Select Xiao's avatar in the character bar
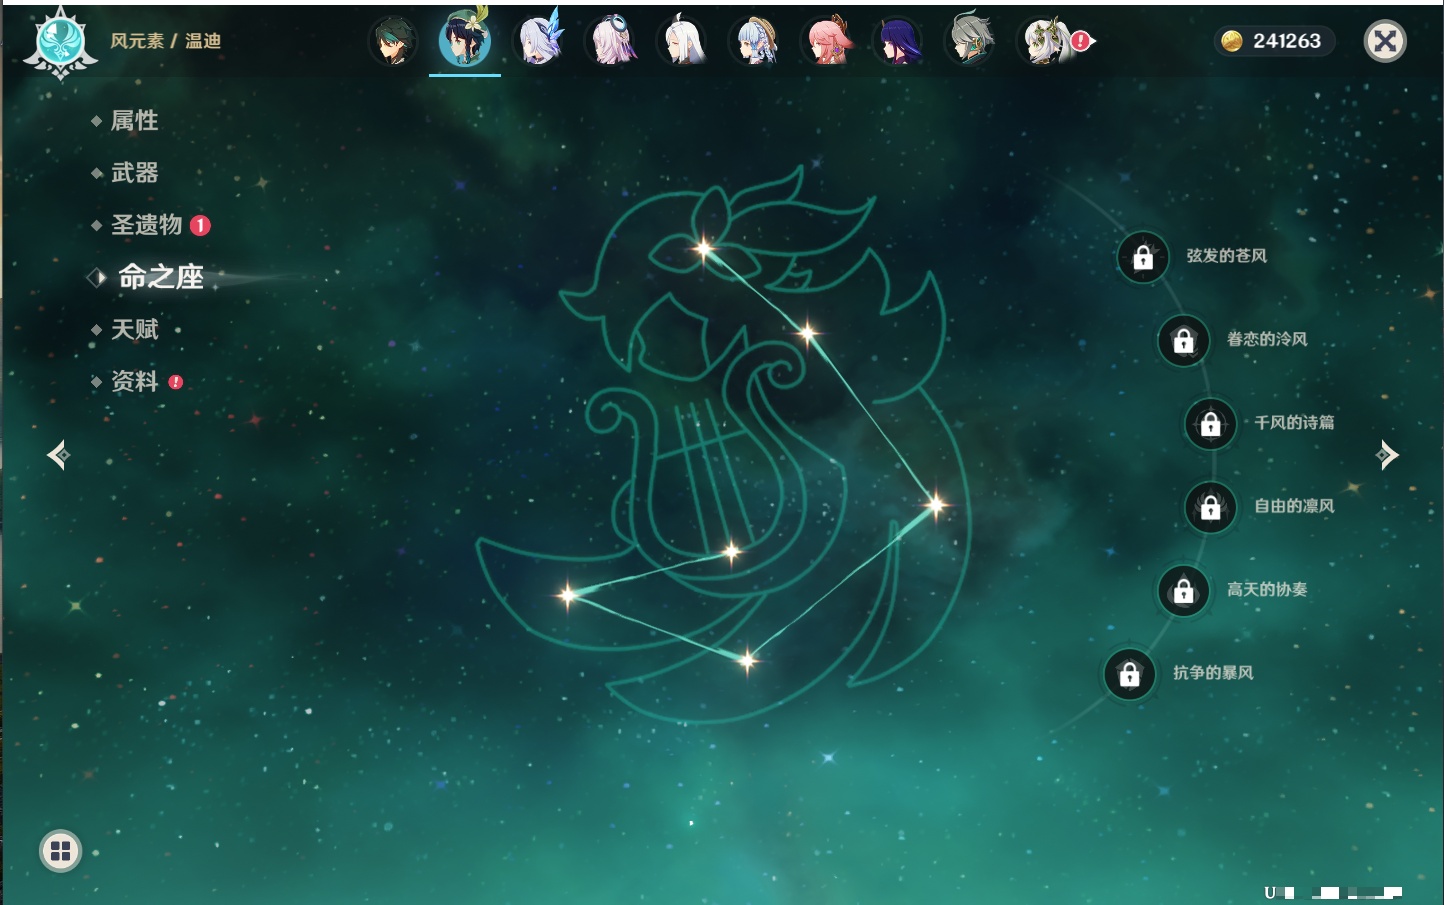The image size is (1444, 905). 393,42
